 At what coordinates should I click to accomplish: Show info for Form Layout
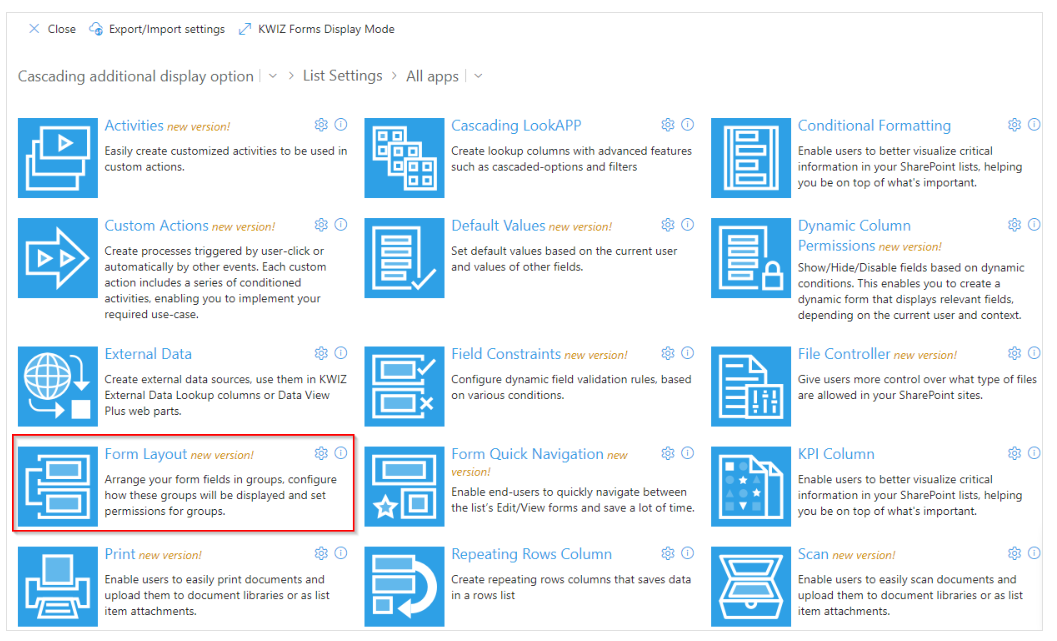(x=341, y=453)
